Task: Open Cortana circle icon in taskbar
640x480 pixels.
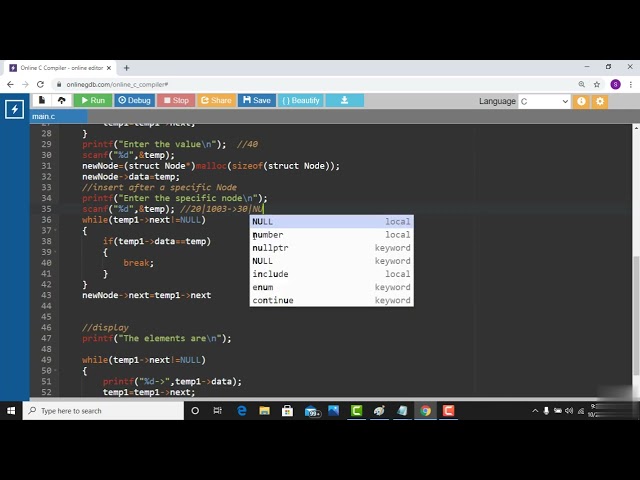Action: 195,411
